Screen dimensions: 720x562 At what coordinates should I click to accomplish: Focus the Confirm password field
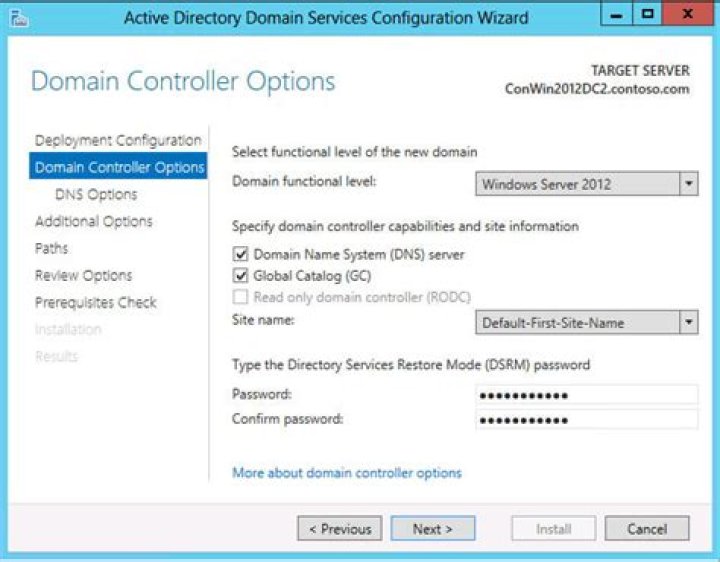(586, 419)
